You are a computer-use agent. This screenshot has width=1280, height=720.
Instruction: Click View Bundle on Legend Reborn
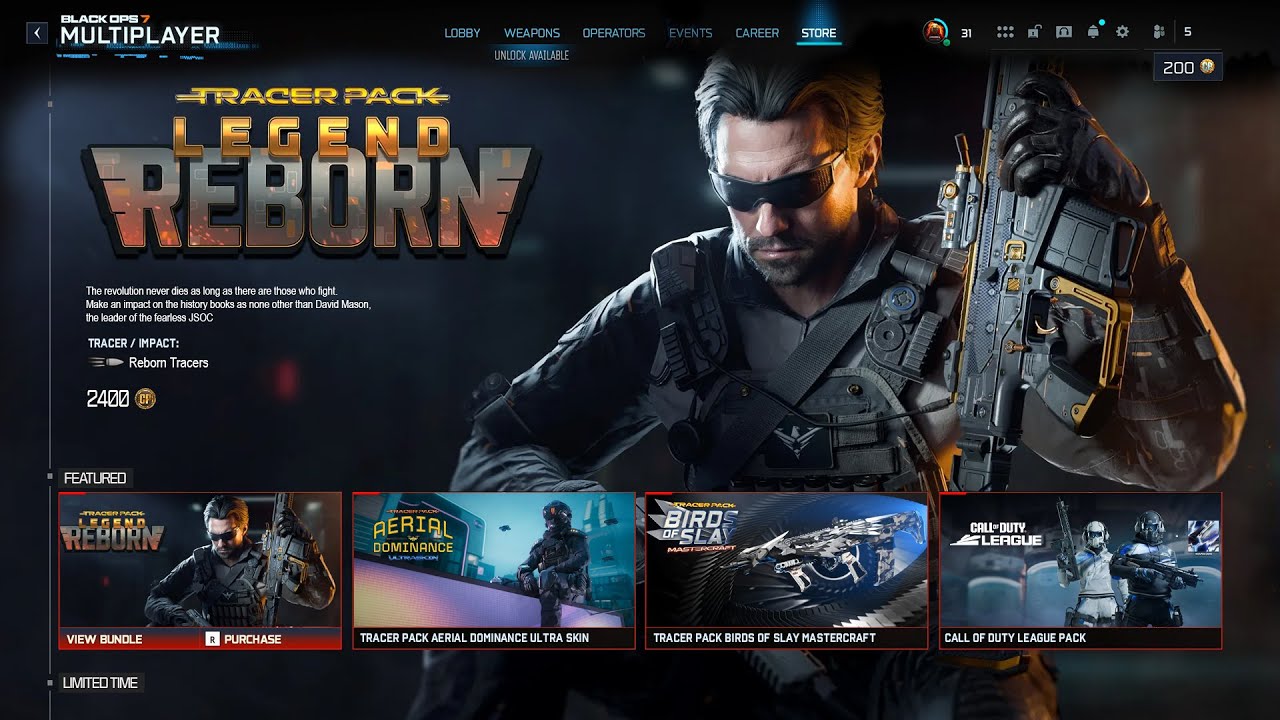(105, 639)
